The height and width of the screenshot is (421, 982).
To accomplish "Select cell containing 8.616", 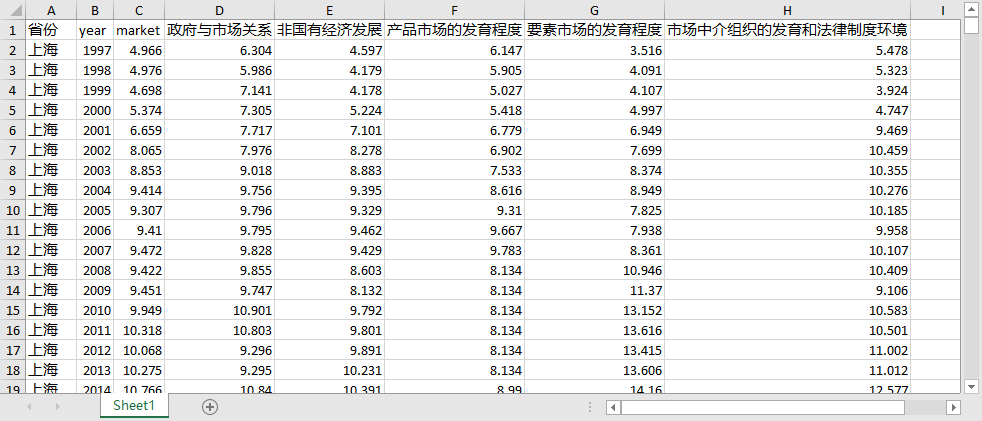I will 455,190.
